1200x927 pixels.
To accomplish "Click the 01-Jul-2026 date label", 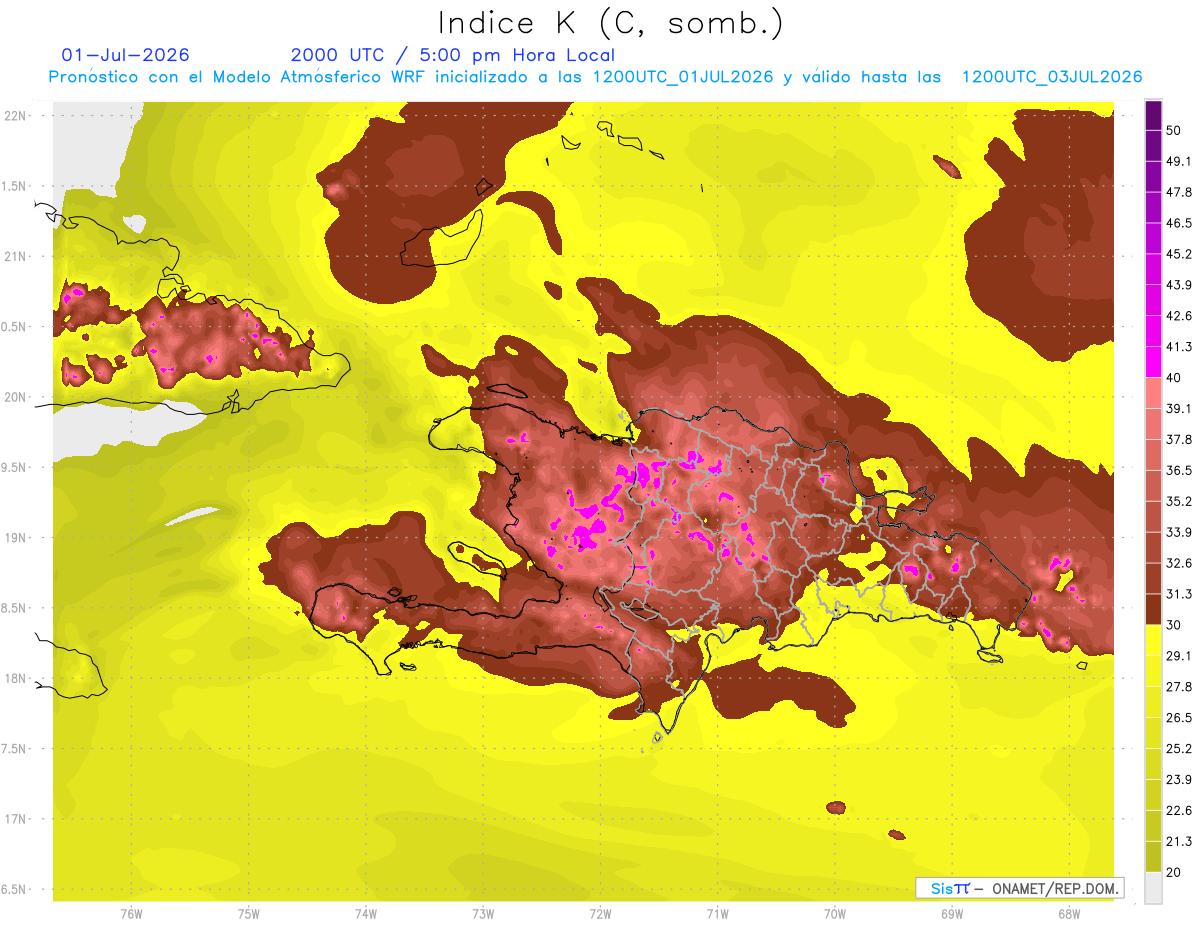I will point(125,55).
